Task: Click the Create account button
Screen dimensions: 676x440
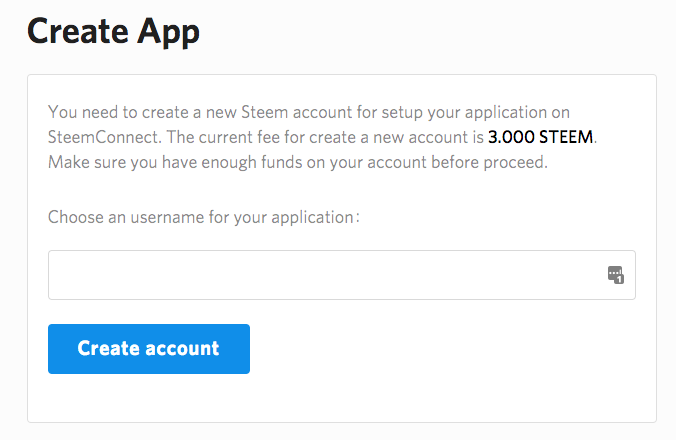Action: (x=148, y=349)
